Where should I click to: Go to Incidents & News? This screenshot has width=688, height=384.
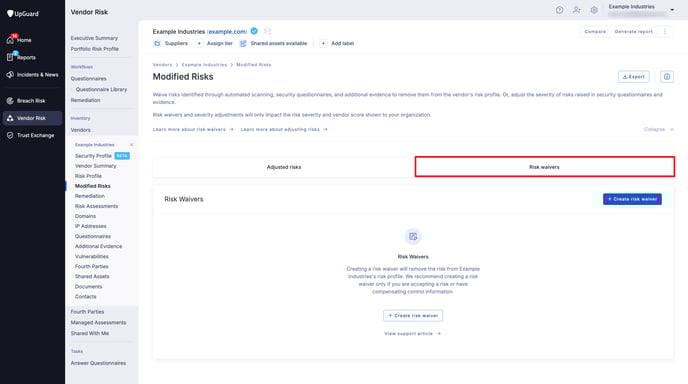coord(32,75)
